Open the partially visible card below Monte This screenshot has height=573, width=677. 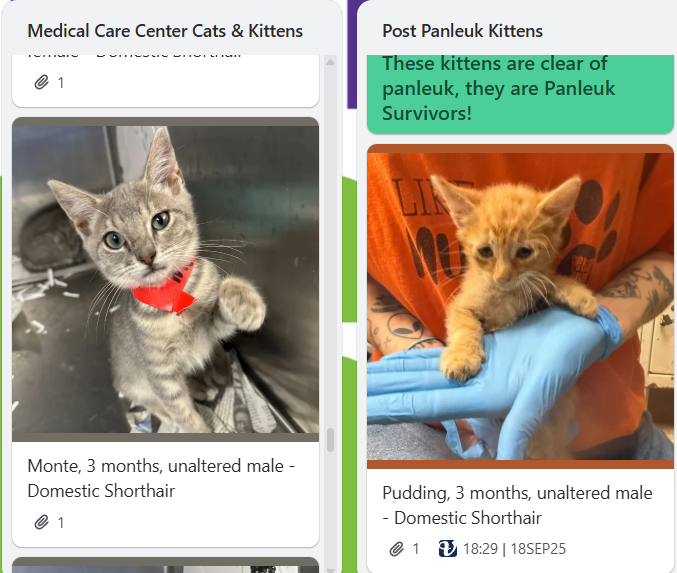click(x=165, y=565)
